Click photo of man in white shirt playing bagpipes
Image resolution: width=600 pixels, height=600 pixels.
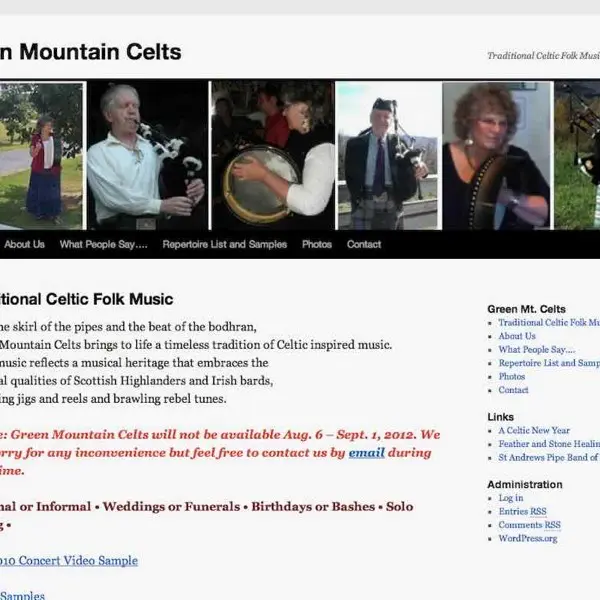(147, 156)
